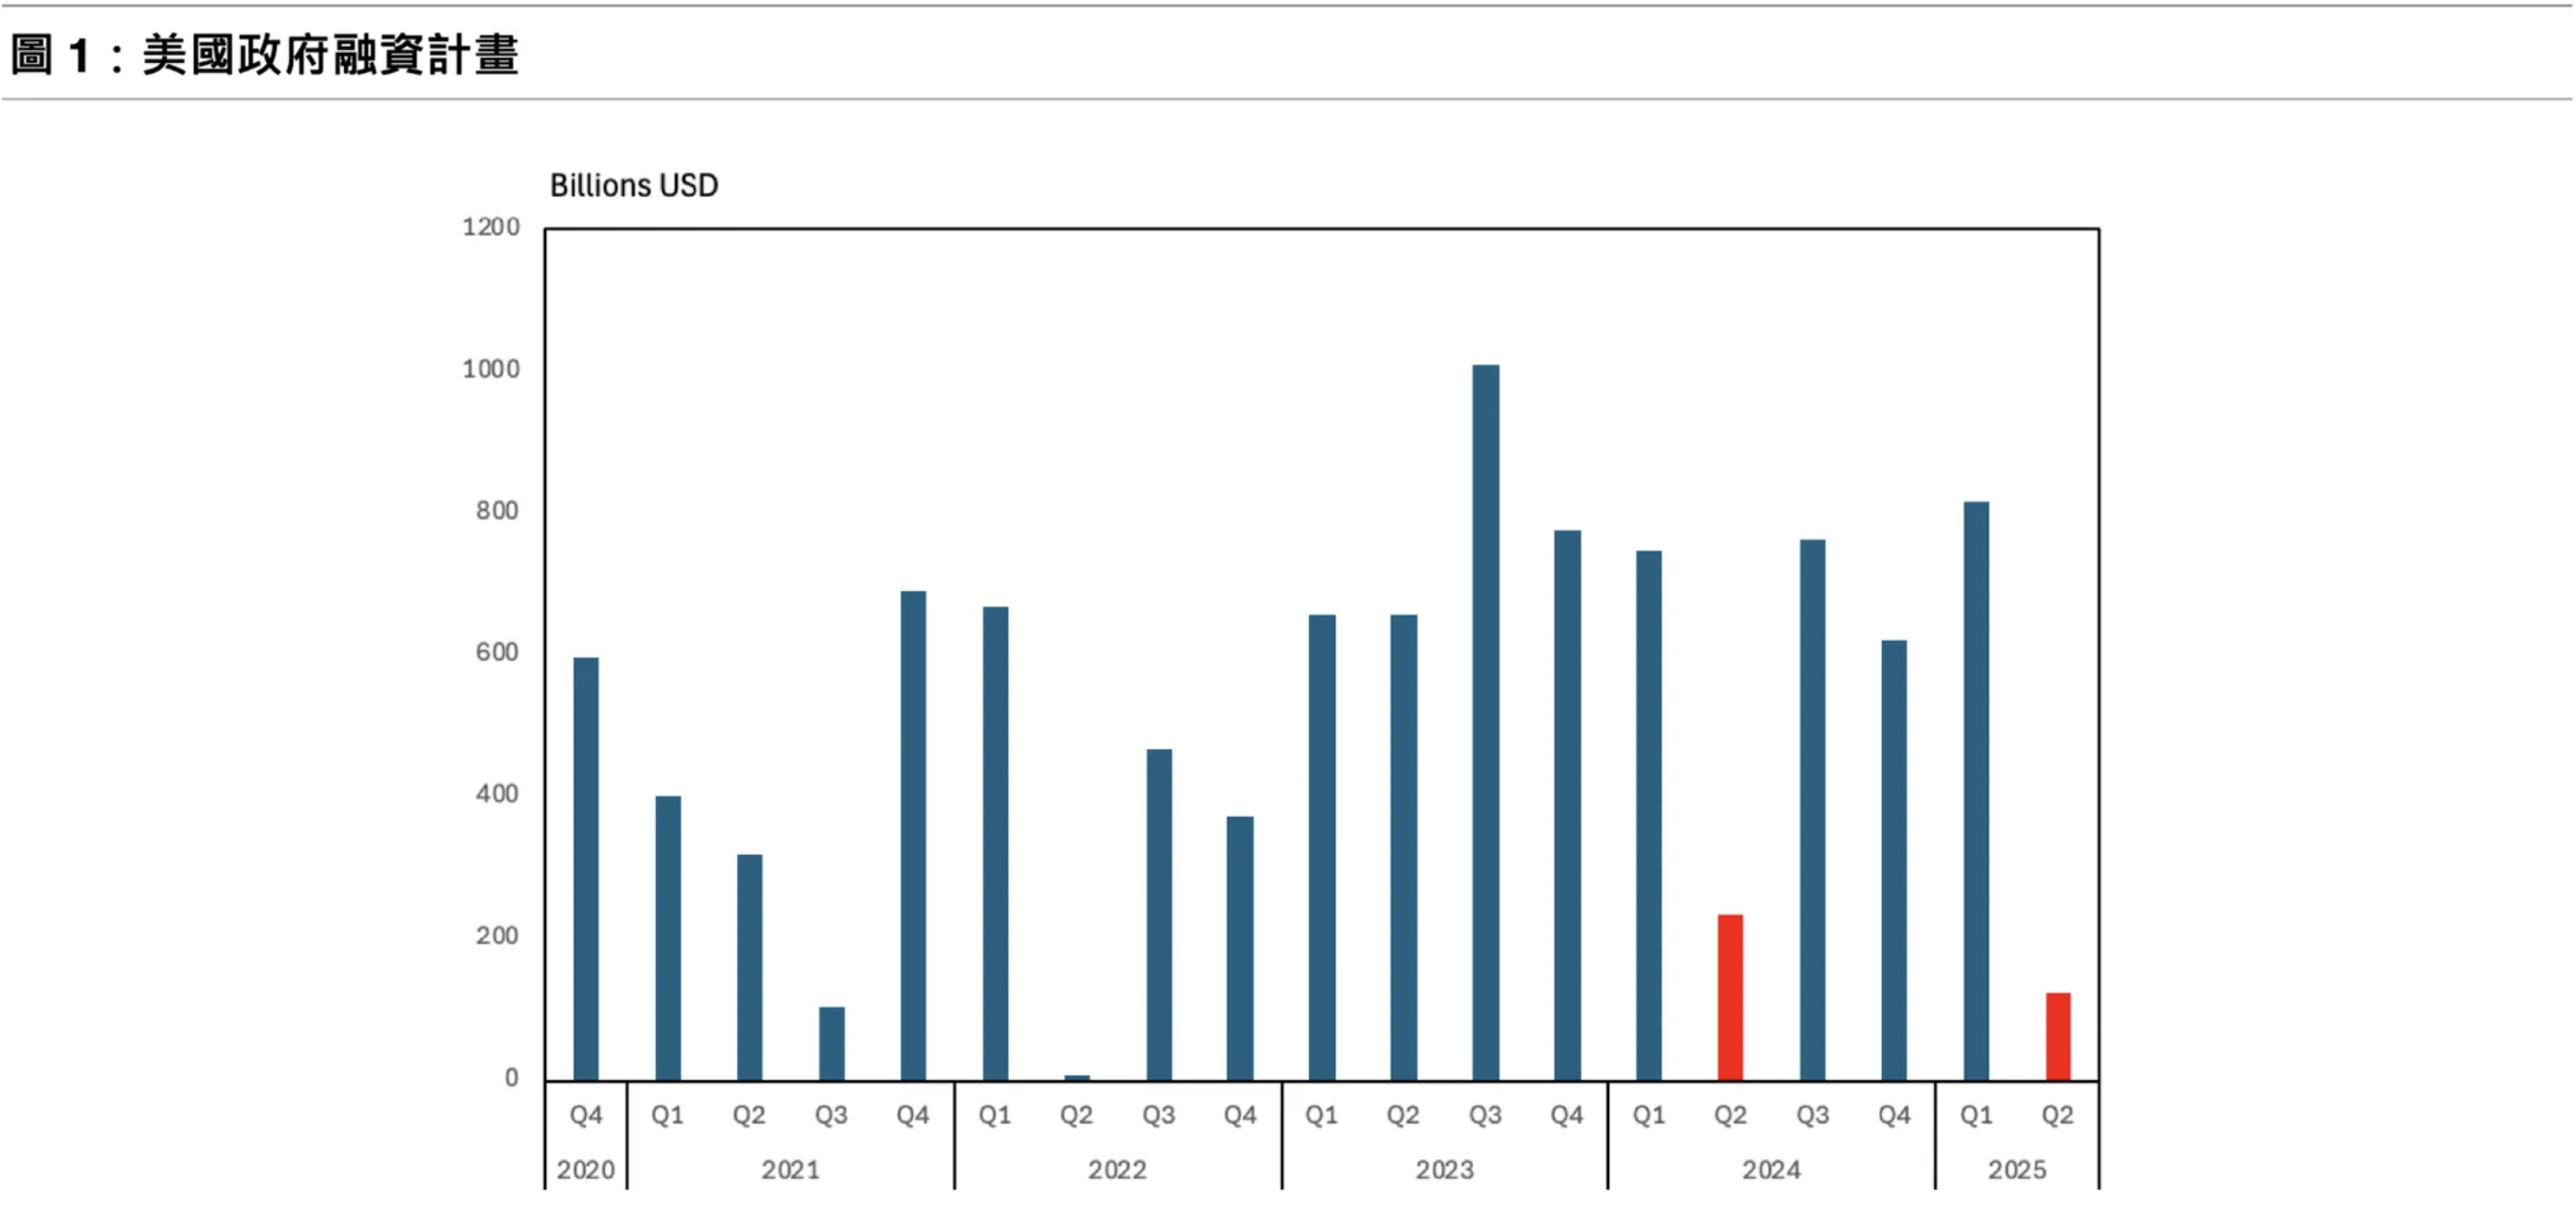Click the 2021 Q3 short bar
Viewport: 2576px width, 1230px height.
click(831, 1042)
